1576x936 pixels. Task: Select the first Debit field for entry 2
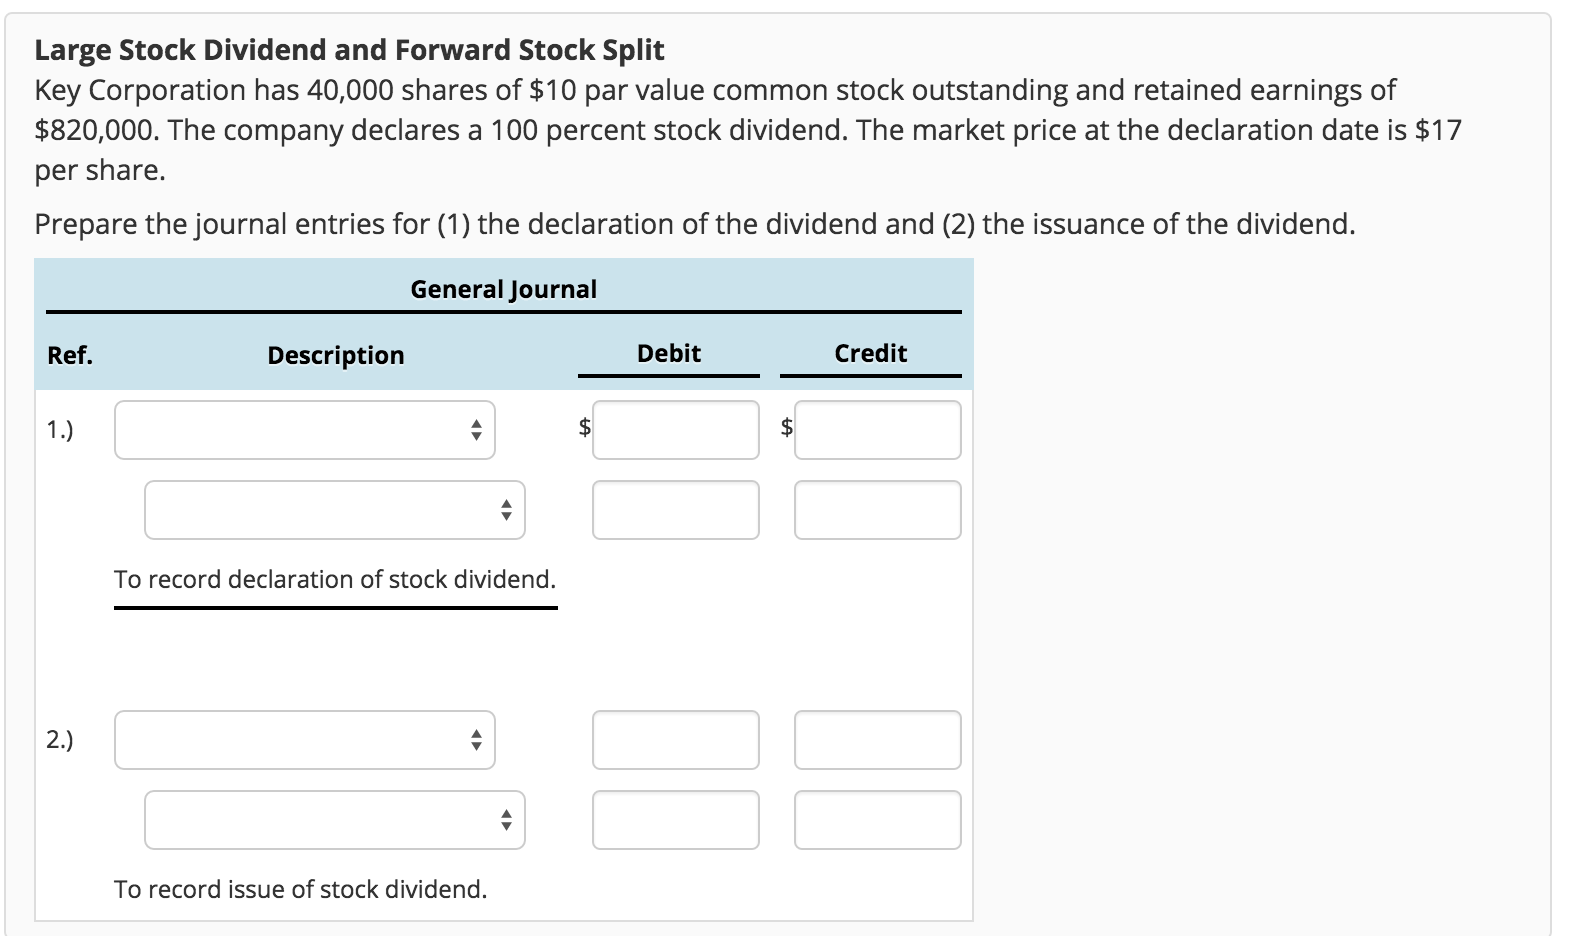[675, 740]
